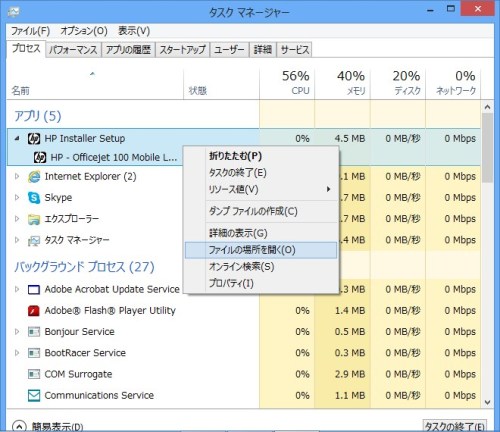Select the HP Officejet 100 Mobile child icon
Viewport: 500px width, 432px height.
click(x=40, y=157)
